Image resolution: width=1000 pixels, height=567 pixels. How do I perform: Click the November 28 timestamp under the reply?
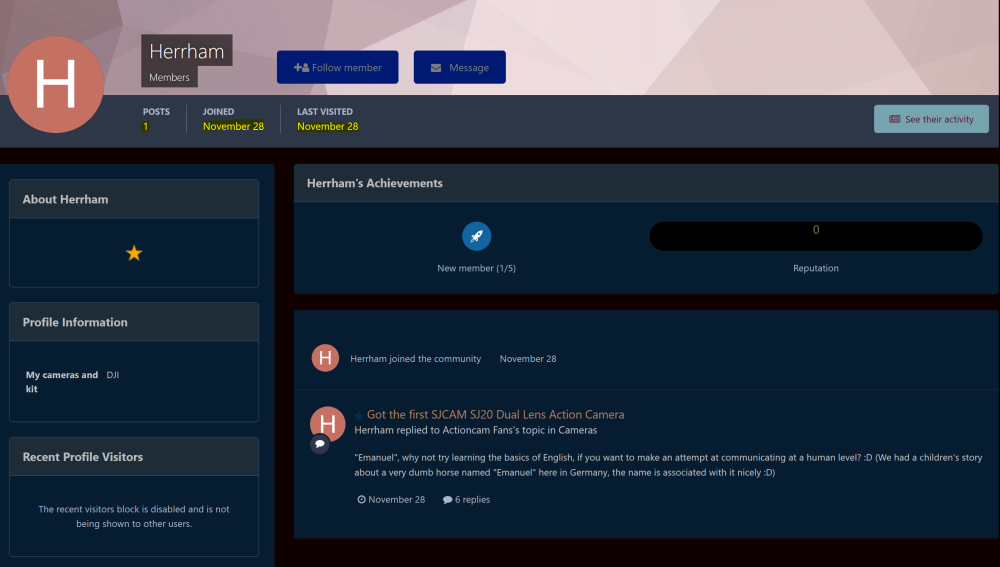click(x=396, y=499)
